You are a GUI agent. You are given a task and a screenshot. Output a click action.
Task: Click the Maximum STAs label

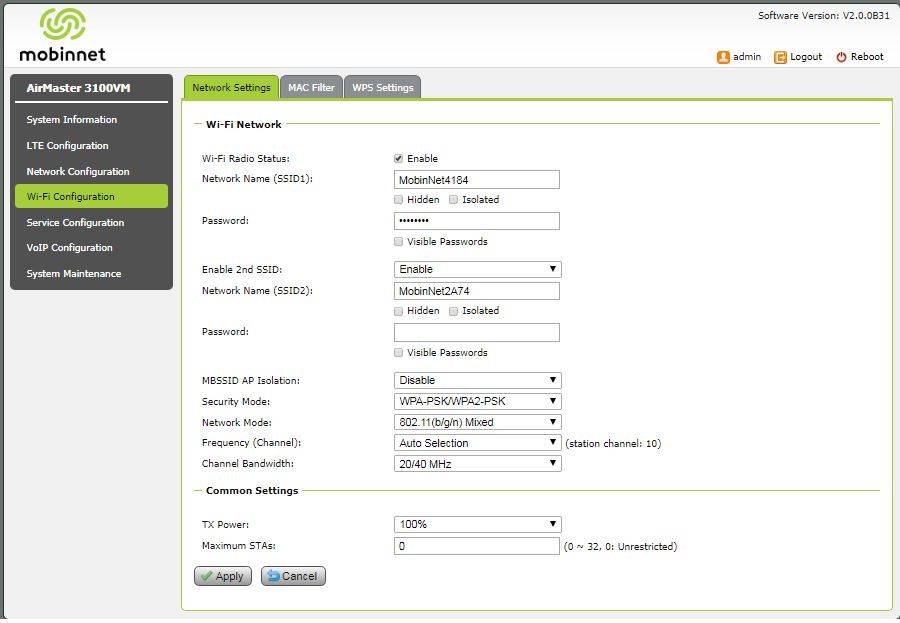click(239, 545)
